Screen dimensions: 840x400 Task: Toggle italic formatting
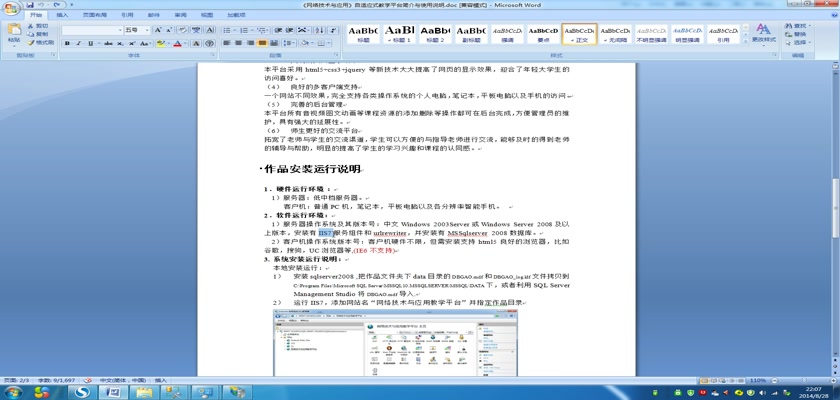(x=78, y=43)
